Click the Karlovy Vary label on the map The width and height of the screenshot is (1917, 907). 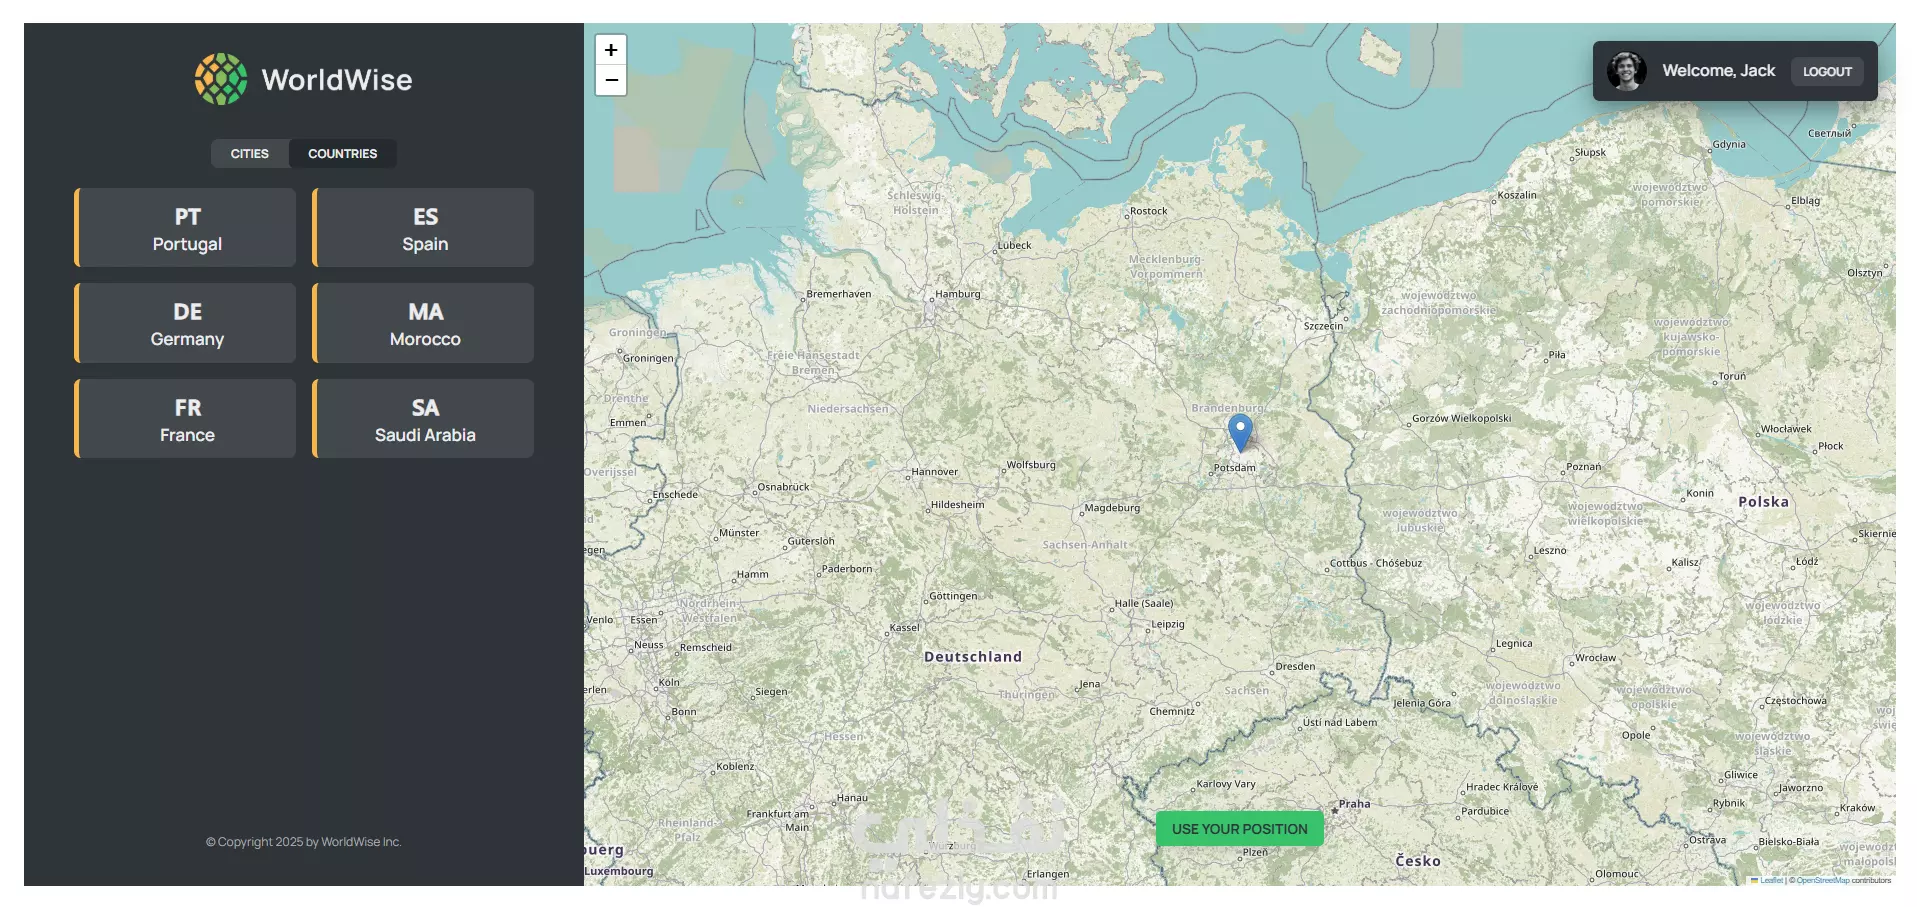pos(1226,784)
